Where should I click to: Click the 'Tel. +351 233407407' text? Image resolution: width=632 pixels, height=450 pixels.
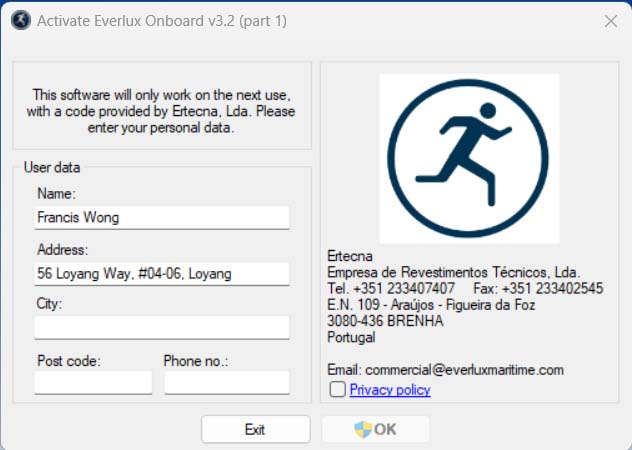(x=391, y=288)
